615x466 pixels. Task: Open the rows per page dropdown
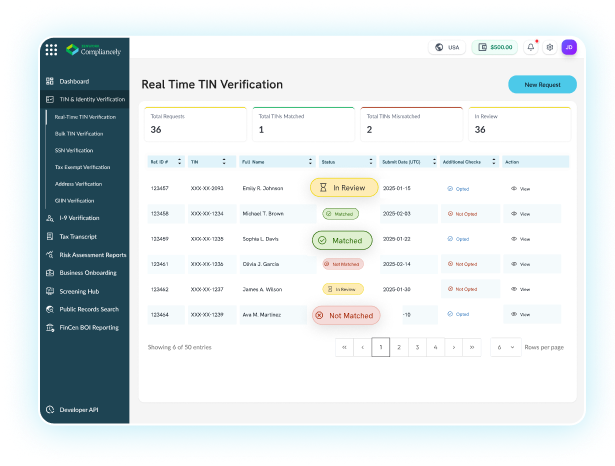tap(504, 347)
